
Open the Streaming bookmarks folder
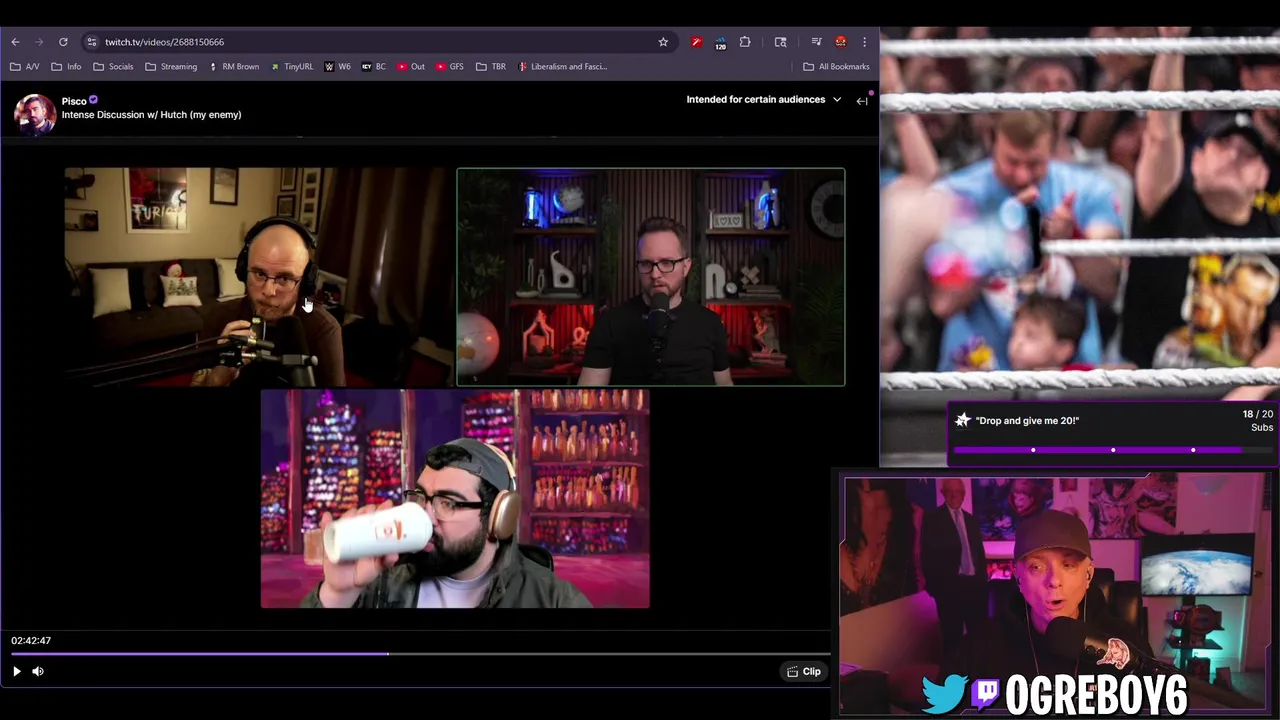(171, 67)
